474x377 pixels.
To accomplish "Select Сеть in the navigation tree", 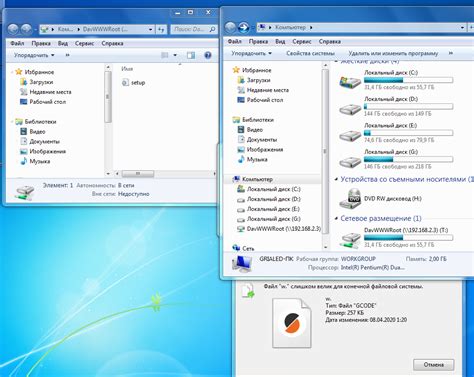I will pos(243,248).
